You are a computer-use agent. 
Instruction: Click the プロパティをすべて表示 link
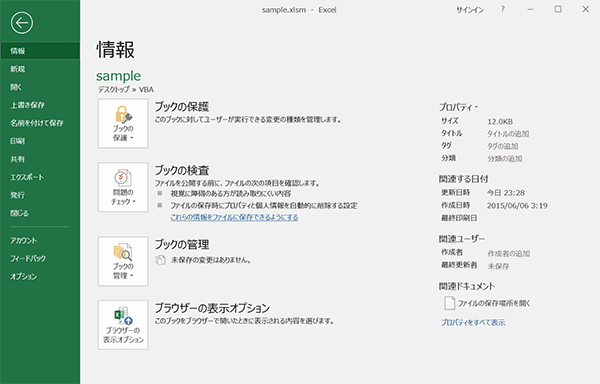(x=473, y=322)
